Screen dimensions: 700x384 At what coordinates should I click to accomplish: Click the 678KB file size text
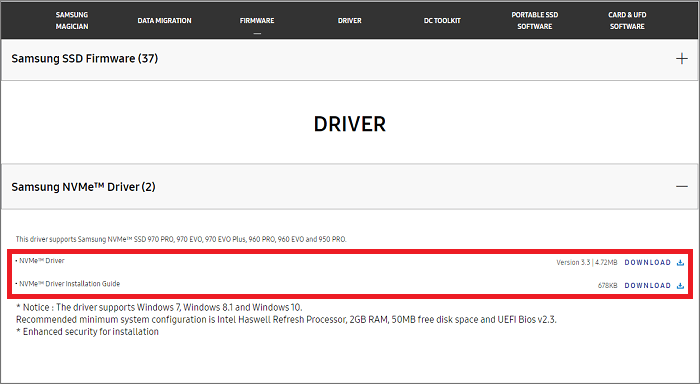tap(608, 286)
